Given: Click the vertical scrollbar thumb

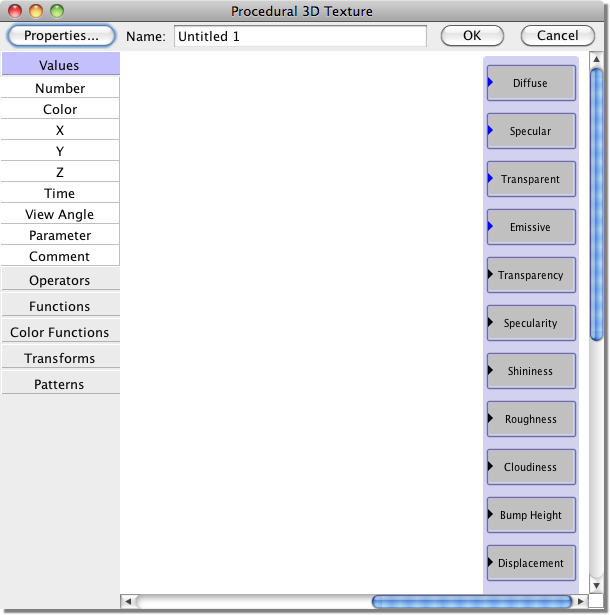Looking at the screenshot, I should pyautogui.click(x=597, y=205).
